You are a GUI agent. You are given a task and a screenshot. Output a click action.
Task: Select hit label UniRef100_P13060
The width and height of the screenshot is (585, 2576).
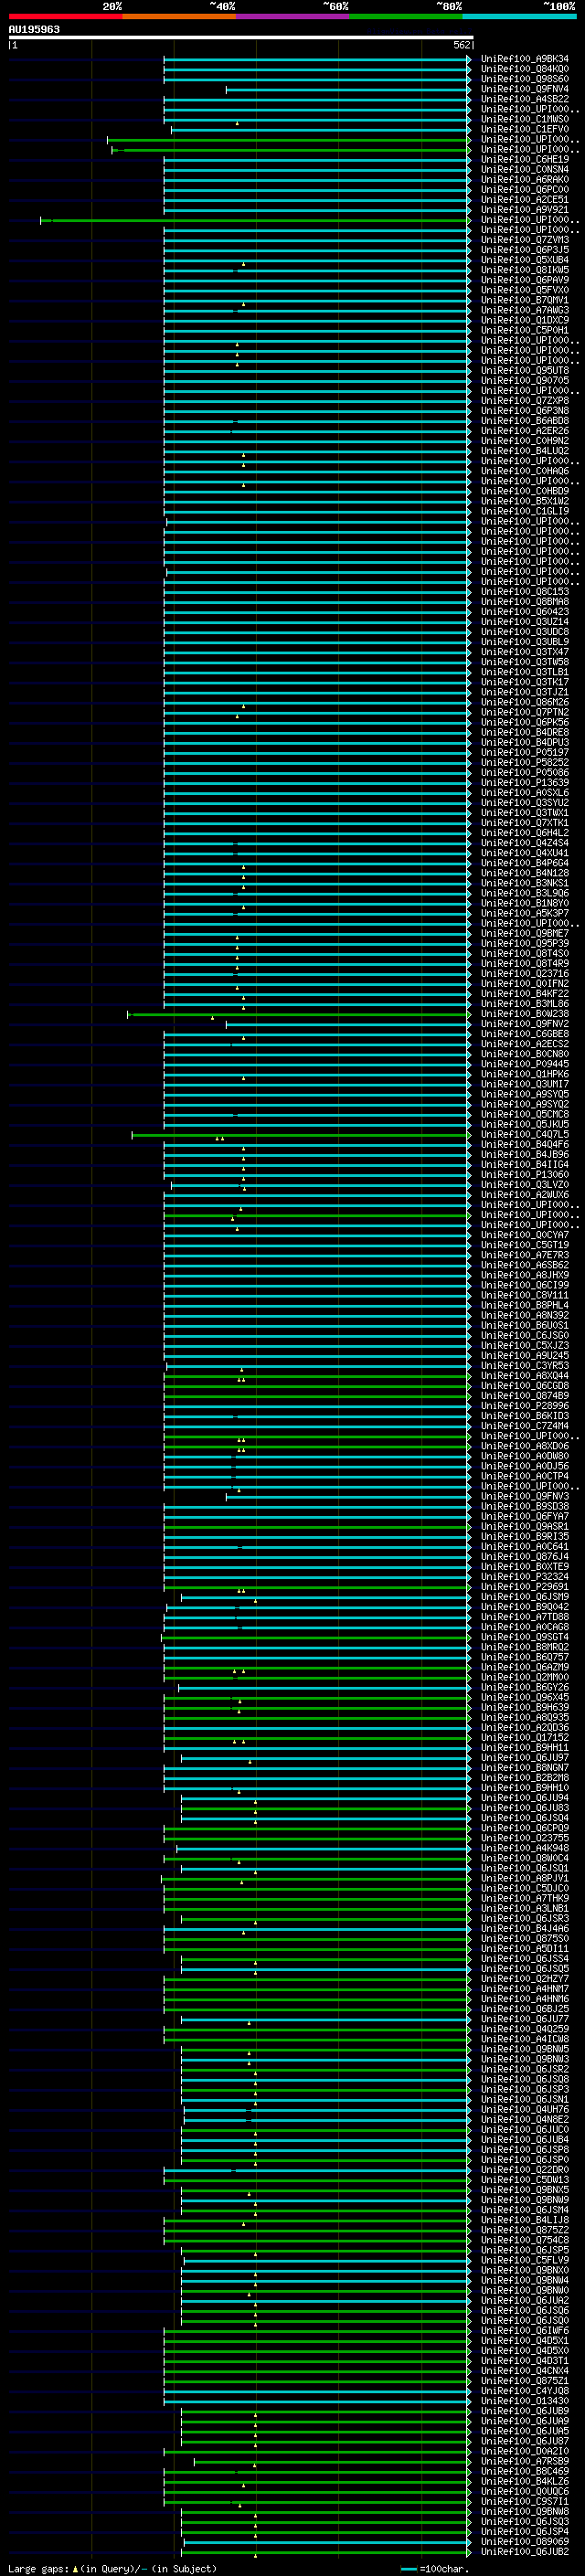click(525, 1175)
